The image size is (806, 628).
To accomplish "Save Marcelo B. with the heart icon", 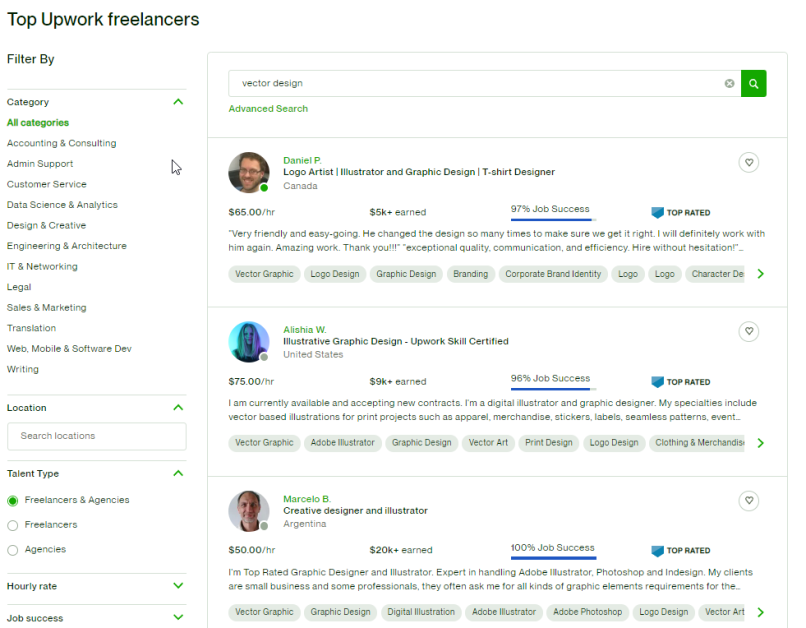I will click(749, 500).
